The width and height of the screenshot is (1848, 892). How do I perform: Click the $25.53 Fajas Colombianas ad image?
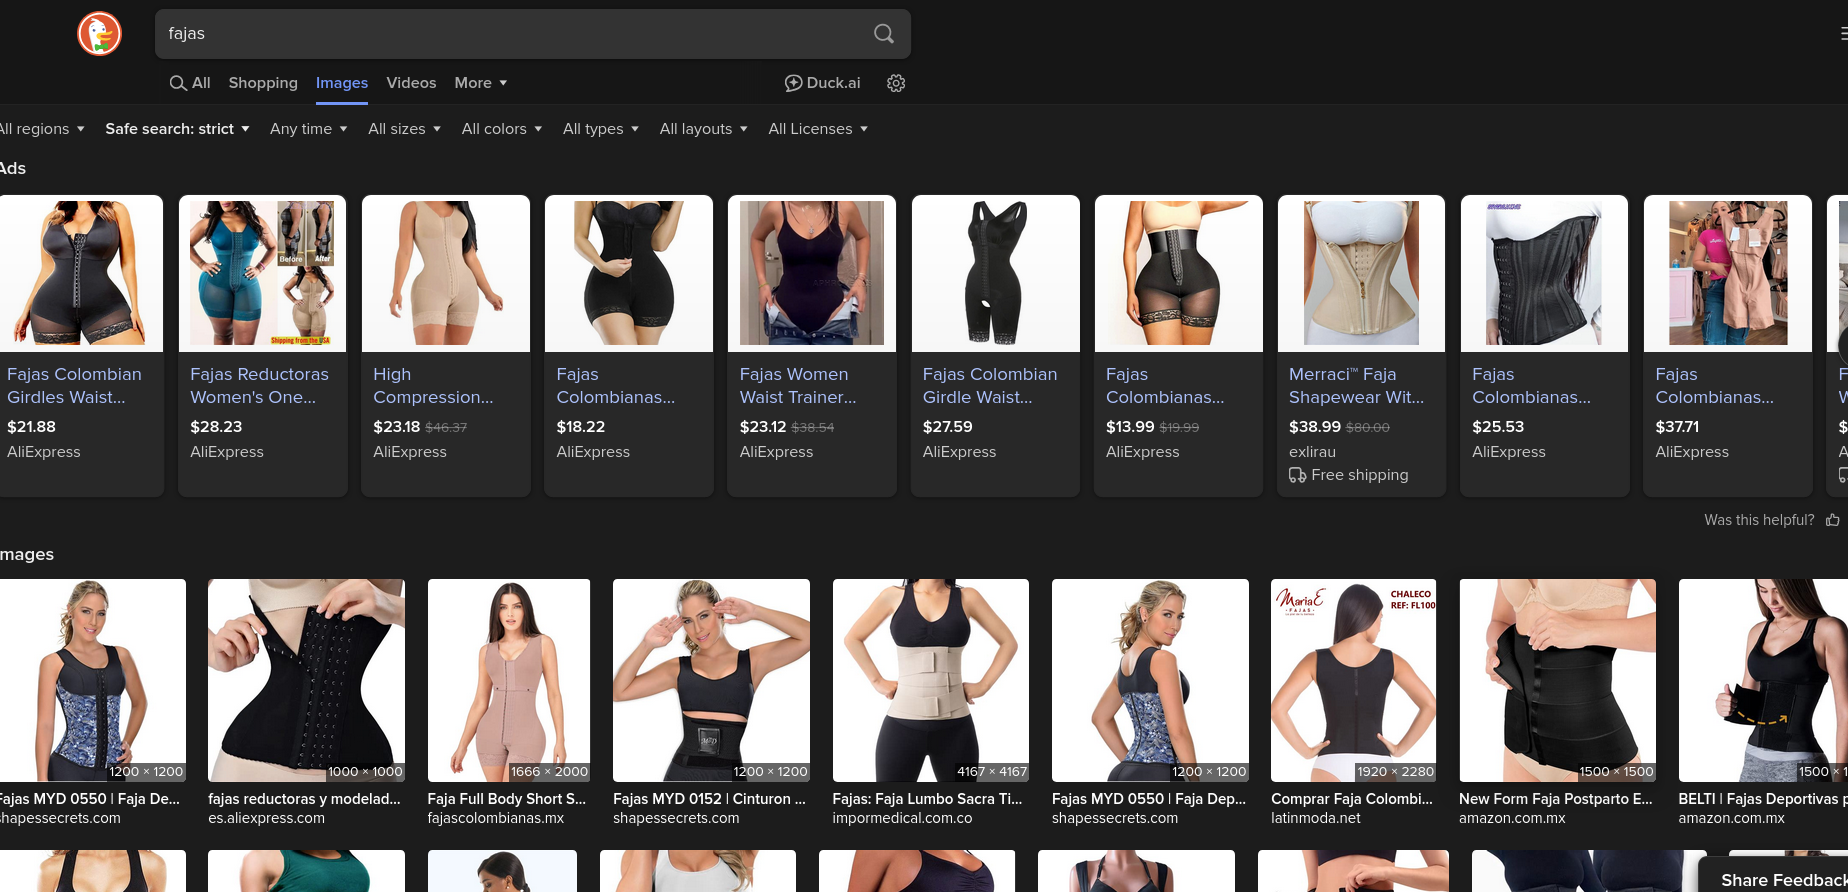(x=1545, y=273)
